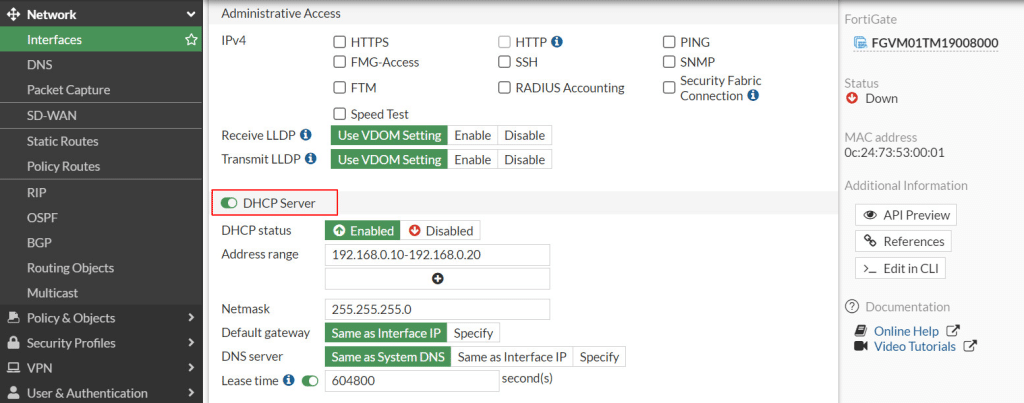The height and width of the screenshot is (403, 1024).
Task: Click the info icon beside HTTP
Action: pos(557,42)
